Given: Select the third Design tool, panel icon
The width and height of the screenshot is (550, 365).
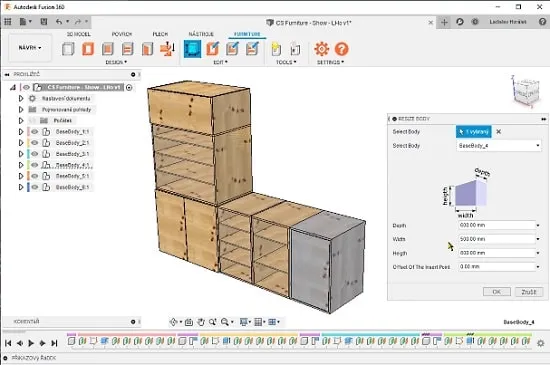Looking at the screenshot, I should click(108, 49).
